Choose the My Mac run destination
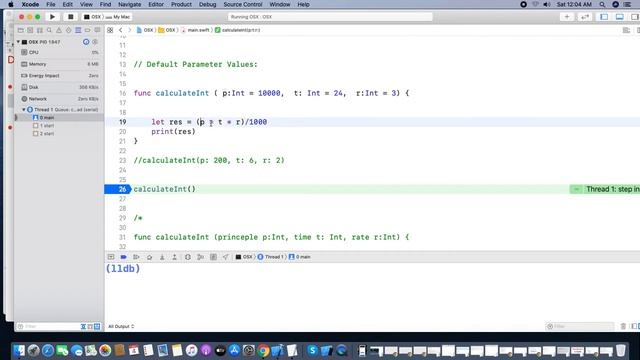640x360 pixels. (x=118, y=17)
